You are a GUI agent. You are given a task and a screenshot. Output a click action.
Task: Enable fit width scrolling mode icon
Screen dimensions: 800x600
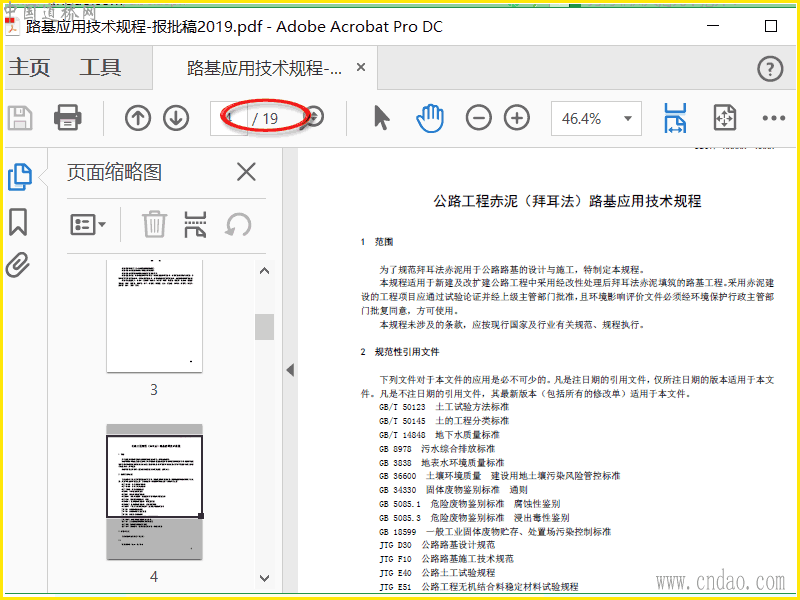pyautogui.click(x=675, y=118)
